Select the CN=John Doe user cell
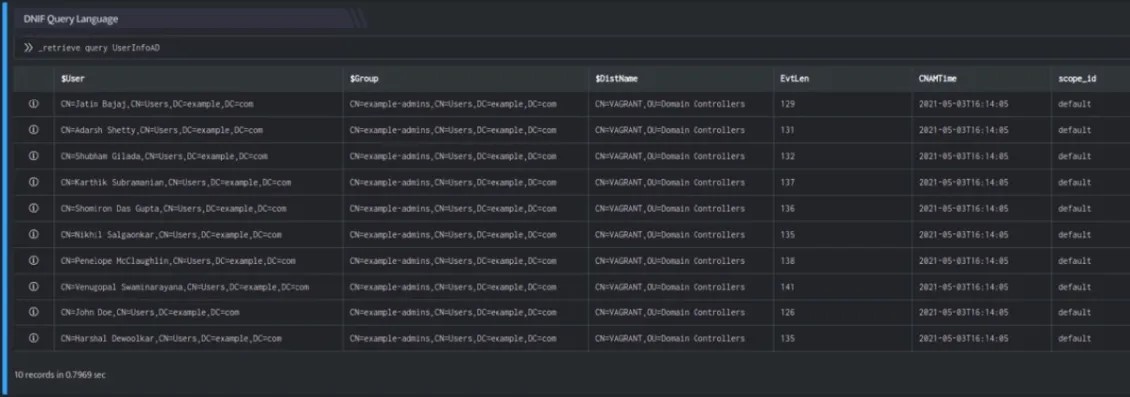 (198, 312)
